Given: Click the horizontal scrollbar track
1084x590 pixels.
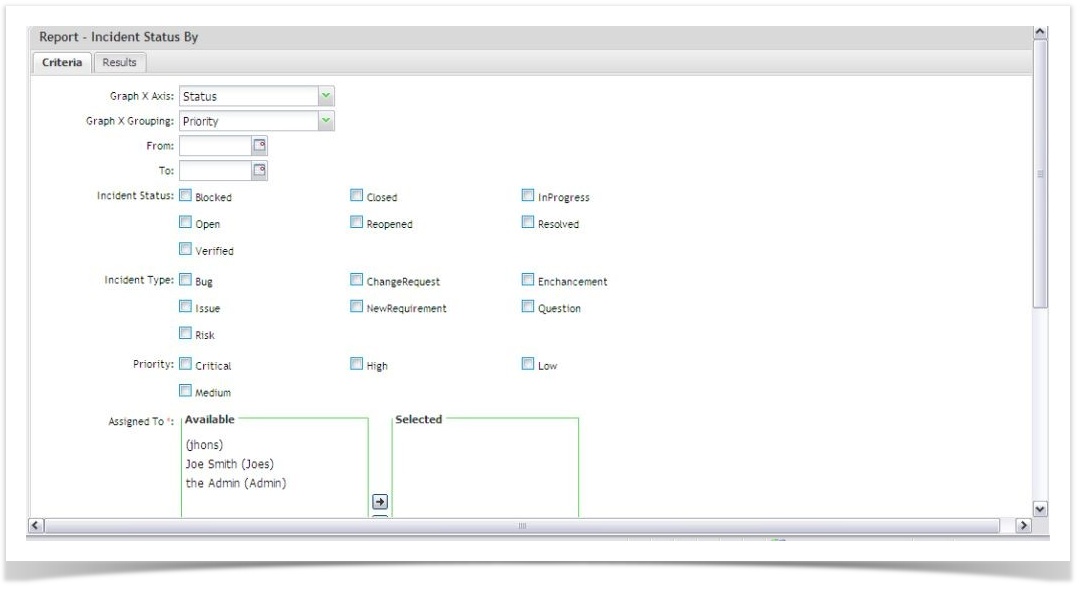Looking at the screenshot, I should (520, 525).
